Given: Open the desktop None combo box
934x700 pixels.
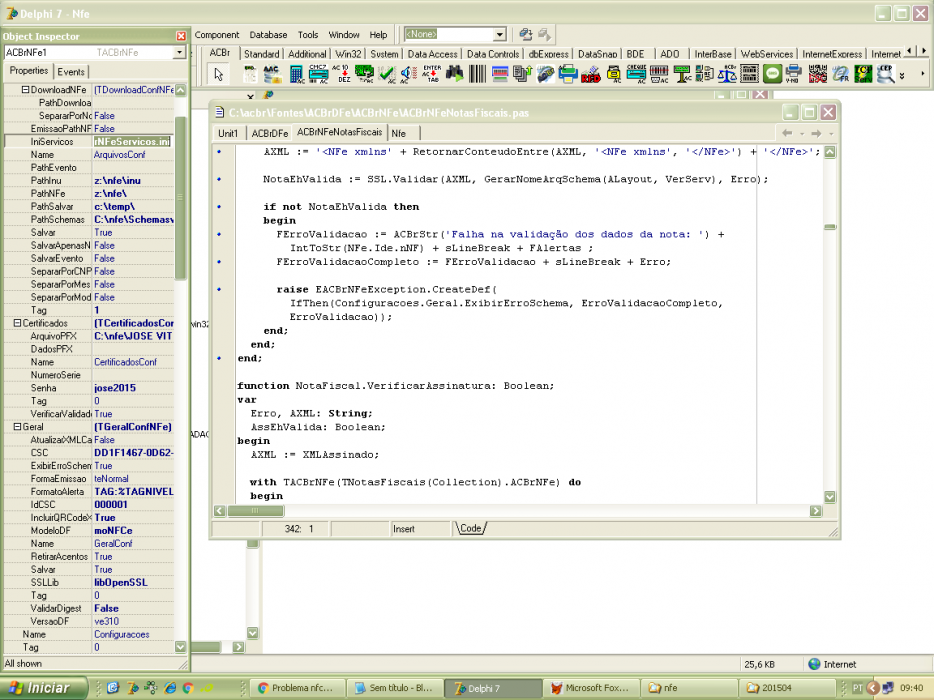Looking at the screenshot, I should tap(500, 35).
